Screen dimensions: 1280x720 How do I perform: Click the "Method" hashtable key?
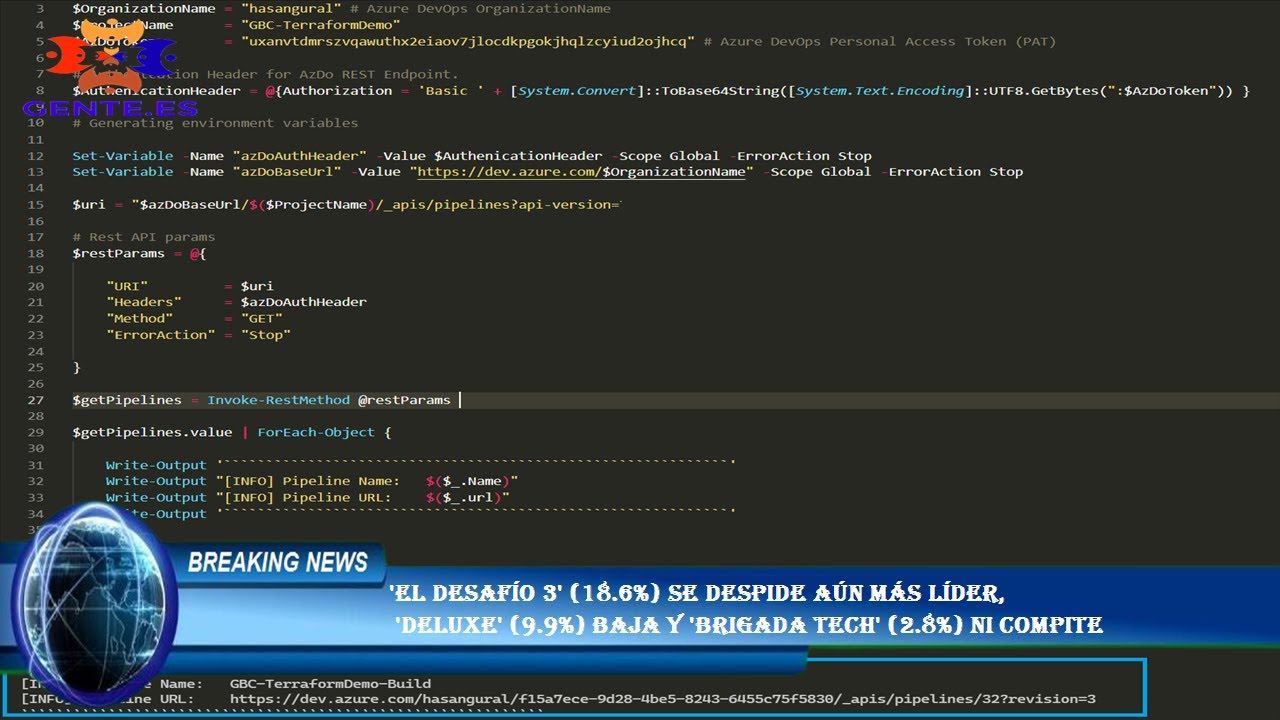(x=140, y=319)
